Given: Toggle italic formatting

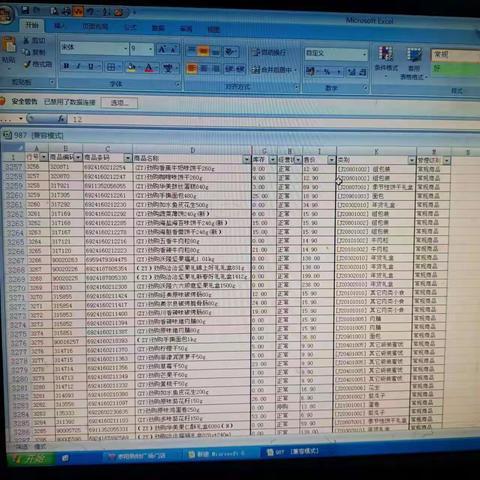Looking at the screenshot, I should coord(78,66).
